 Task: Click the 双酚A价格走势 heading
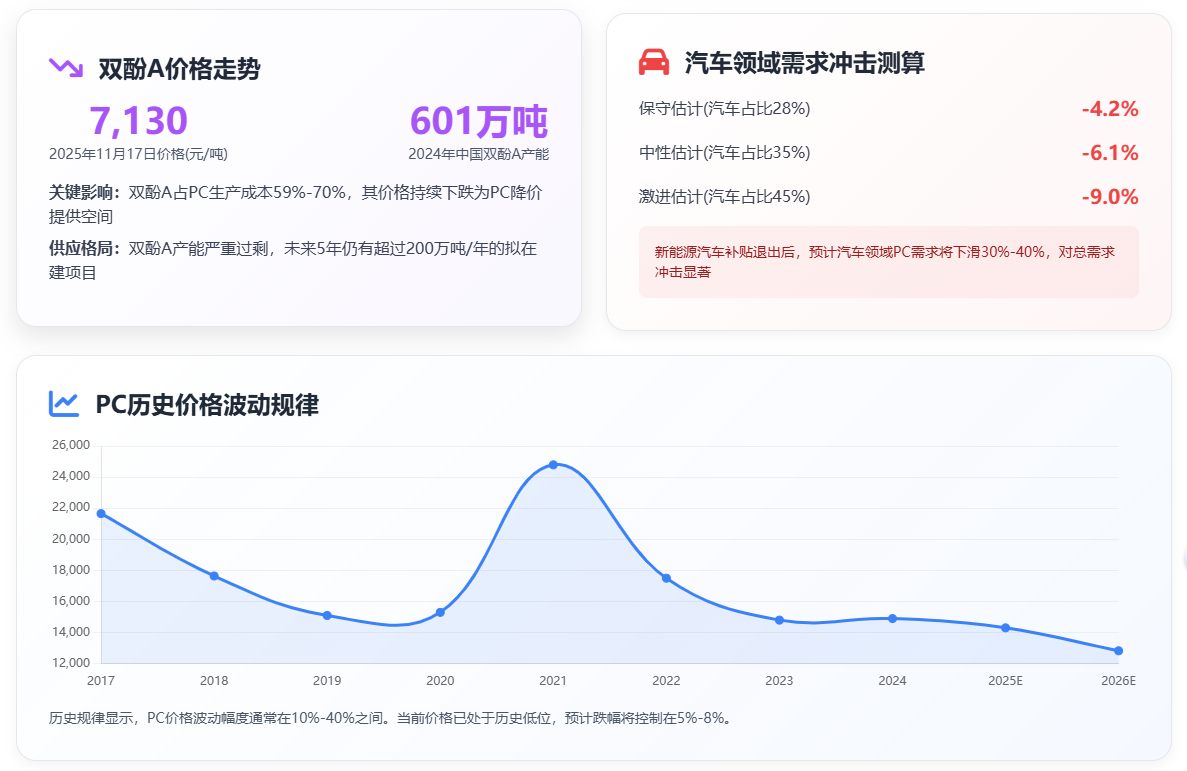(179, 68)
